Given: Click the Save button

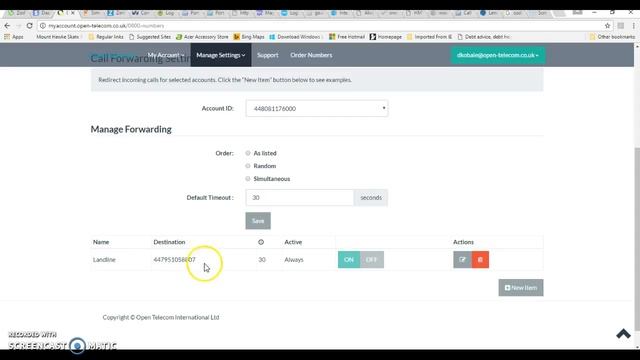Looking at the screenshot, I should point(258,221).
